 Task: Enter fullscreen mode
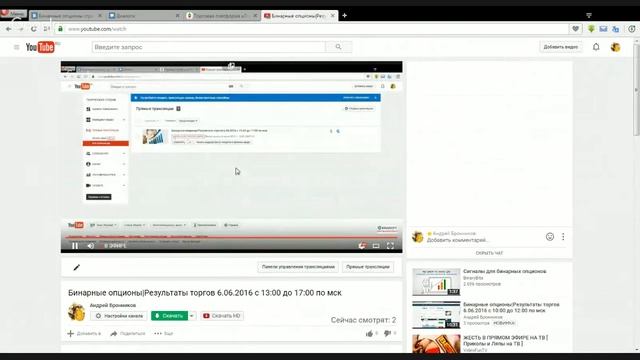point(390,246)
